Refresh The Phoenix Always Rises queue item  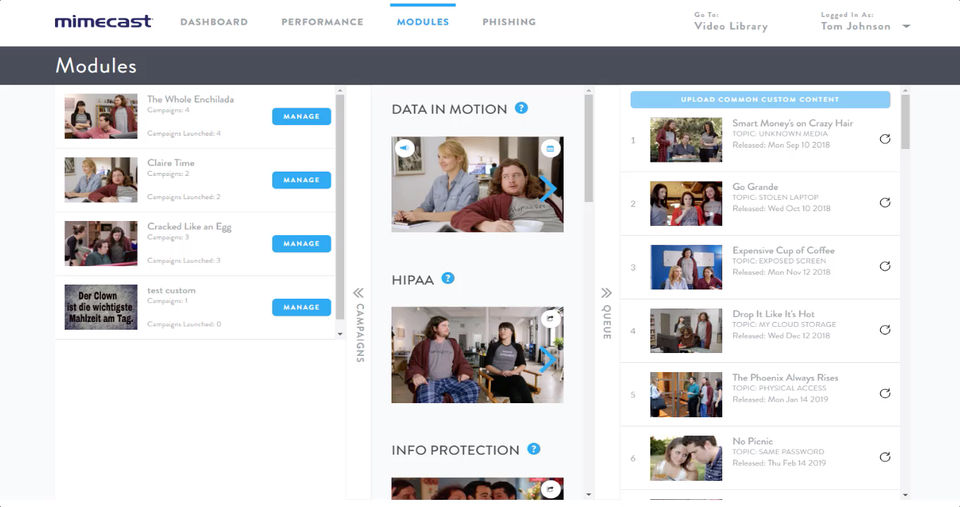885,394
